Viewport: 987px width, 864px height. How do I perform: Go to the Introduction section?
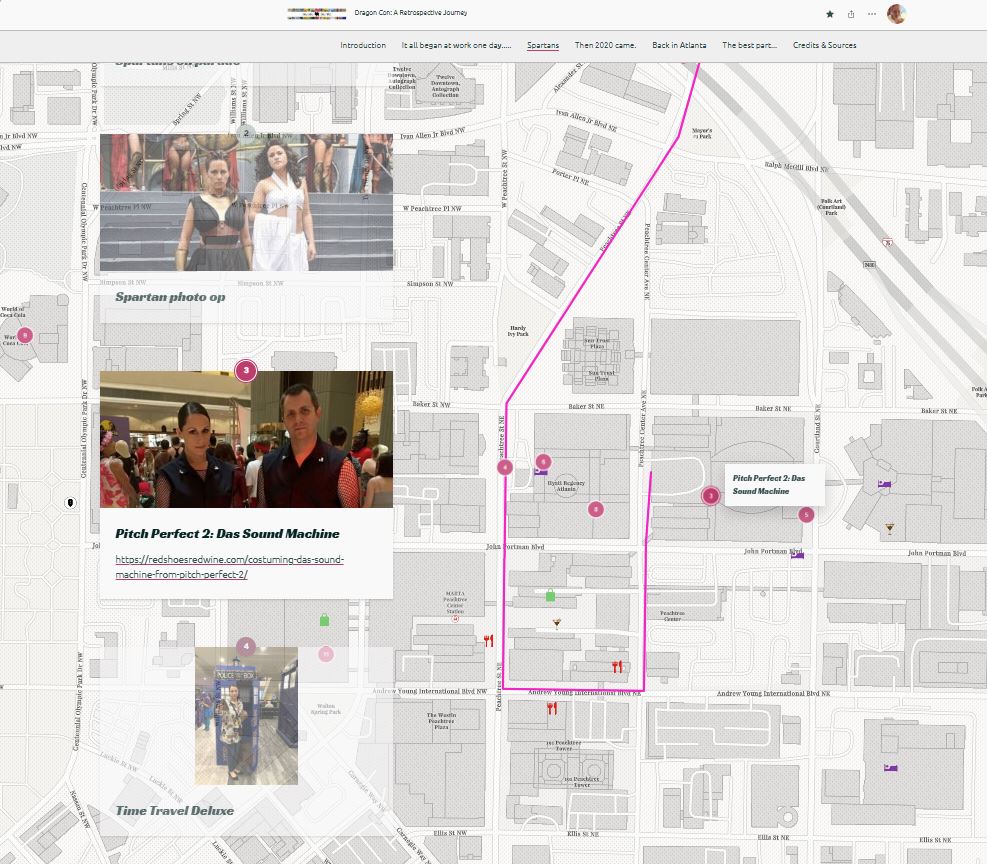coord(363,45)
